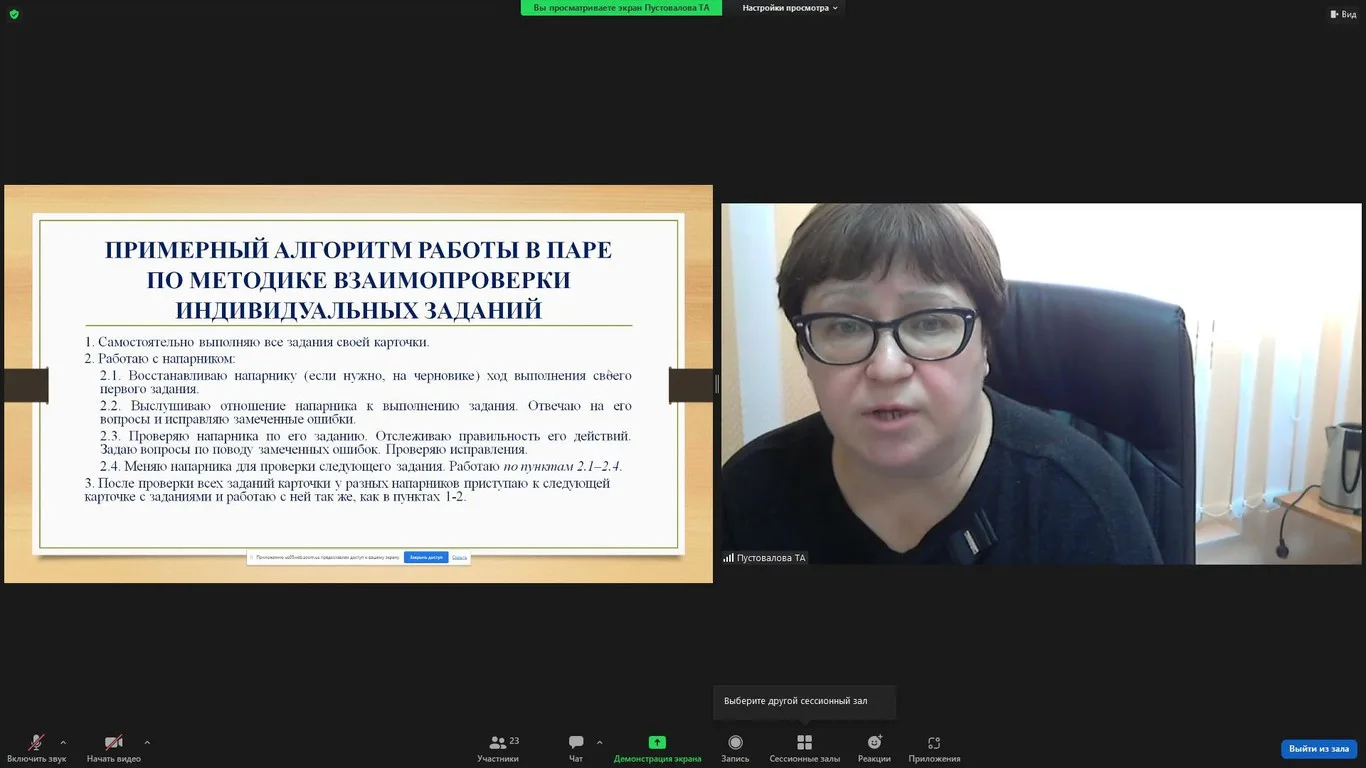Start Демонстрация экрана screen sharing
This screenshot has width=1366, height=768.
pos(657,747)
